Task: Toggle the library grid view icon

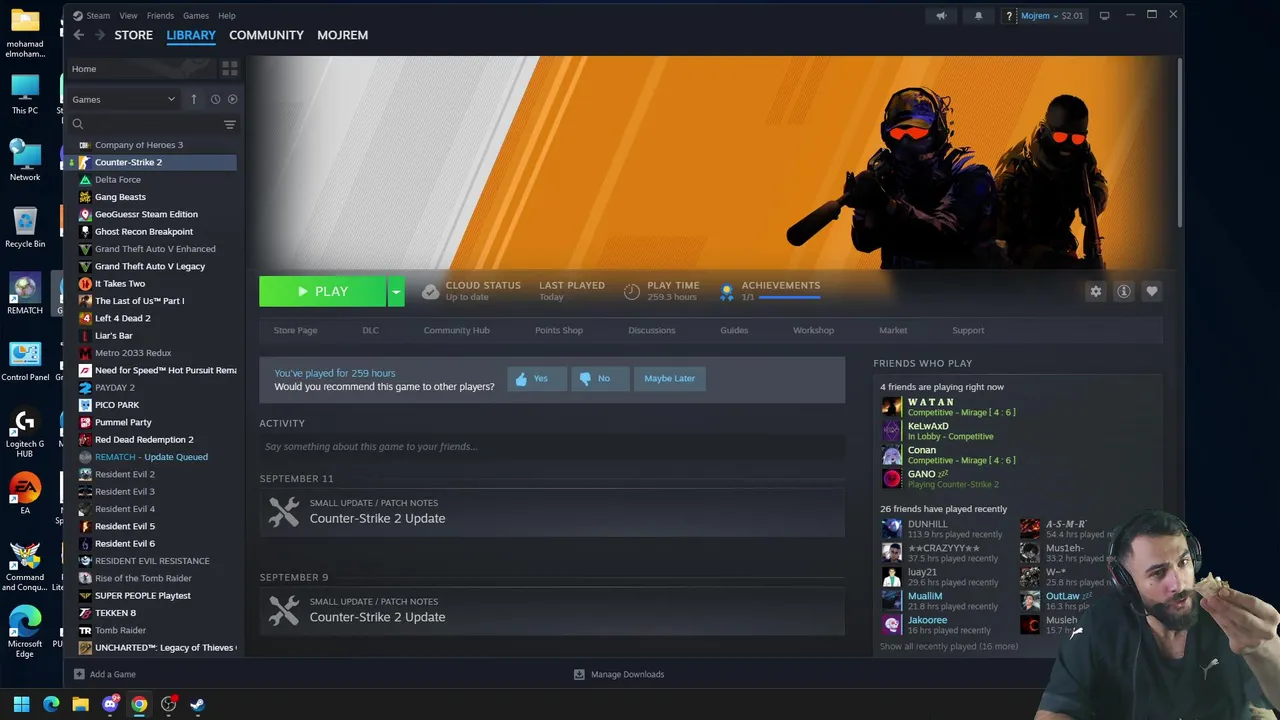Action: (x=229, y=69)
